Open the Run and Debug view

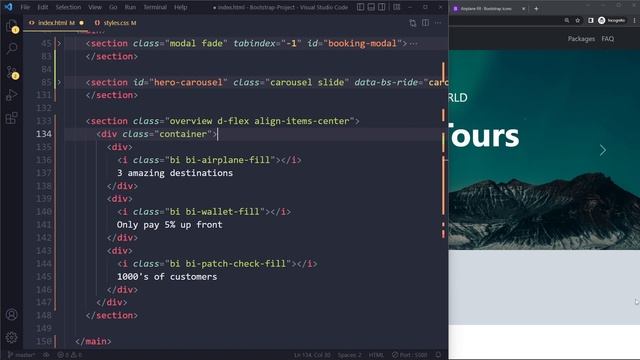(11, 95)
